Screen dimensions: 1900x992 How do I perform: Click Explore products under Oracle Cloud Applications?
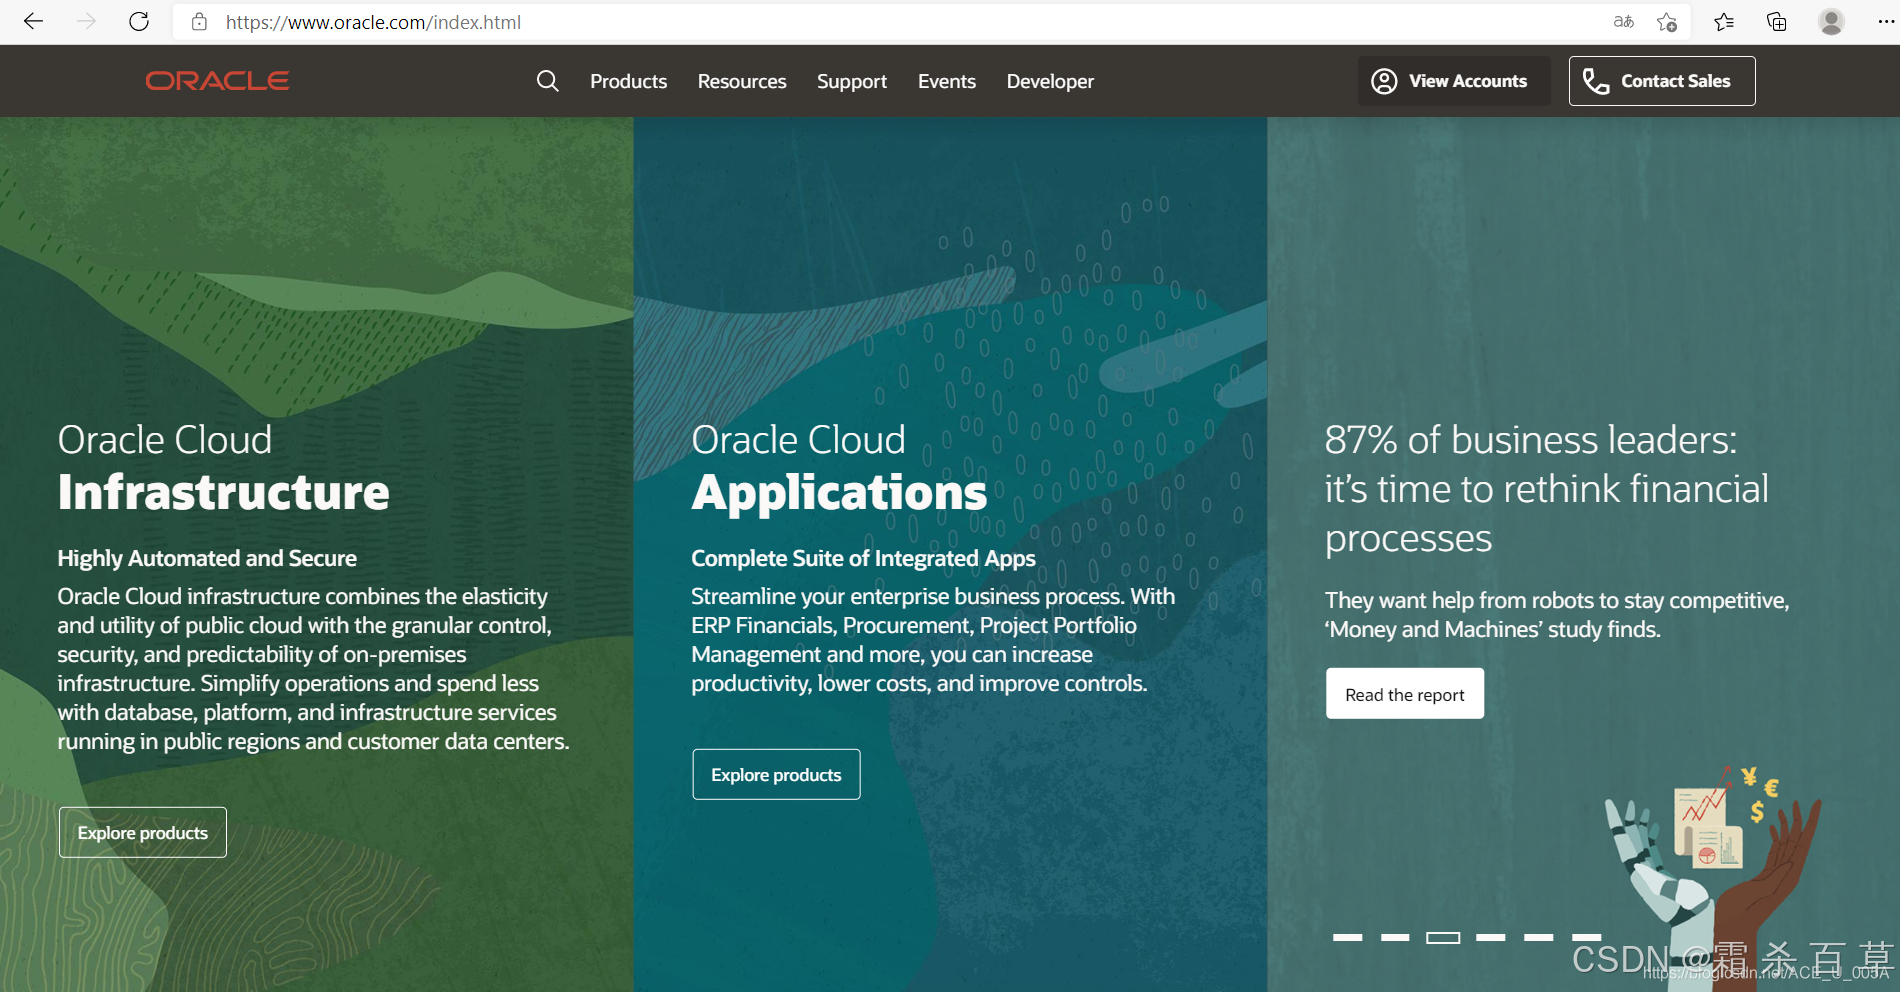pyautogui.click(x=776, y=774)
